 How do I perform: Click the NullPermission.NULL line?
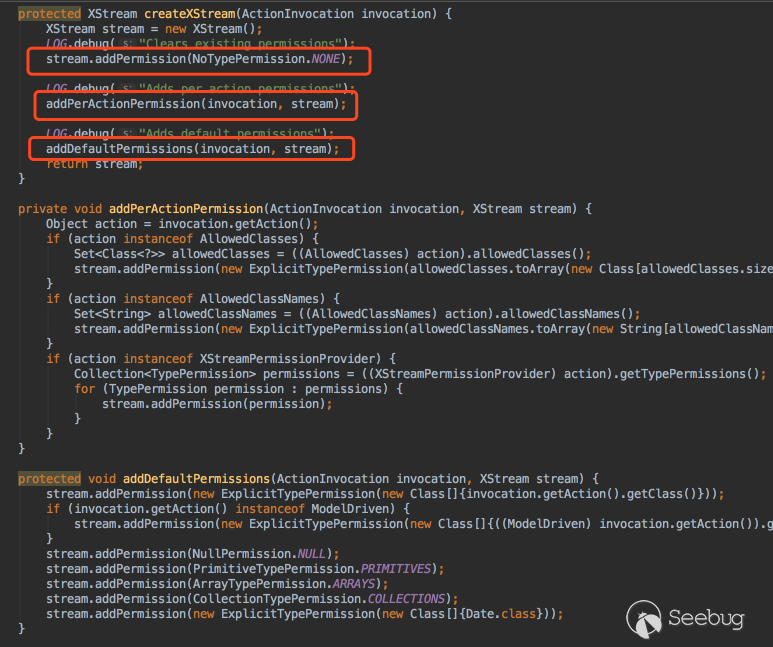[192, 554]
